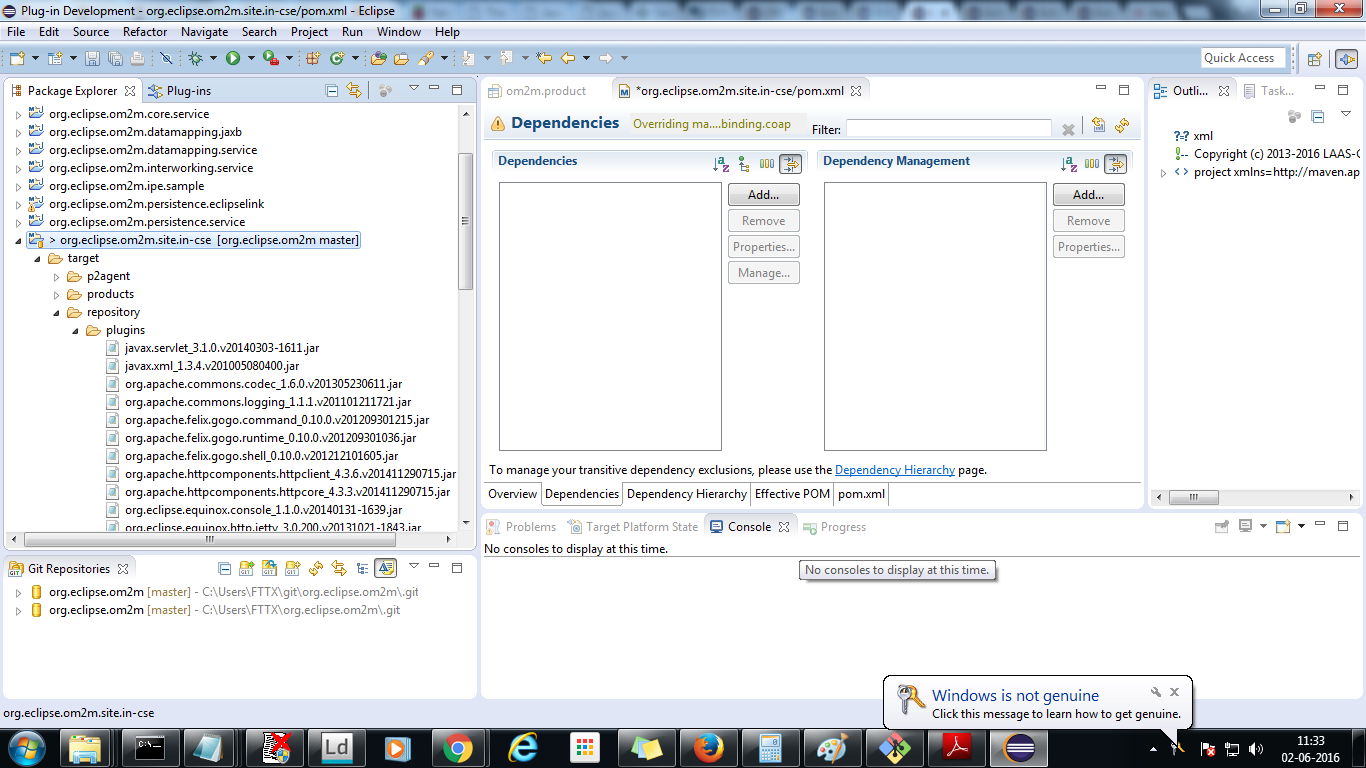
Task: Close the Console view tab
Action: pyautogui.click(x=784, y=527)
